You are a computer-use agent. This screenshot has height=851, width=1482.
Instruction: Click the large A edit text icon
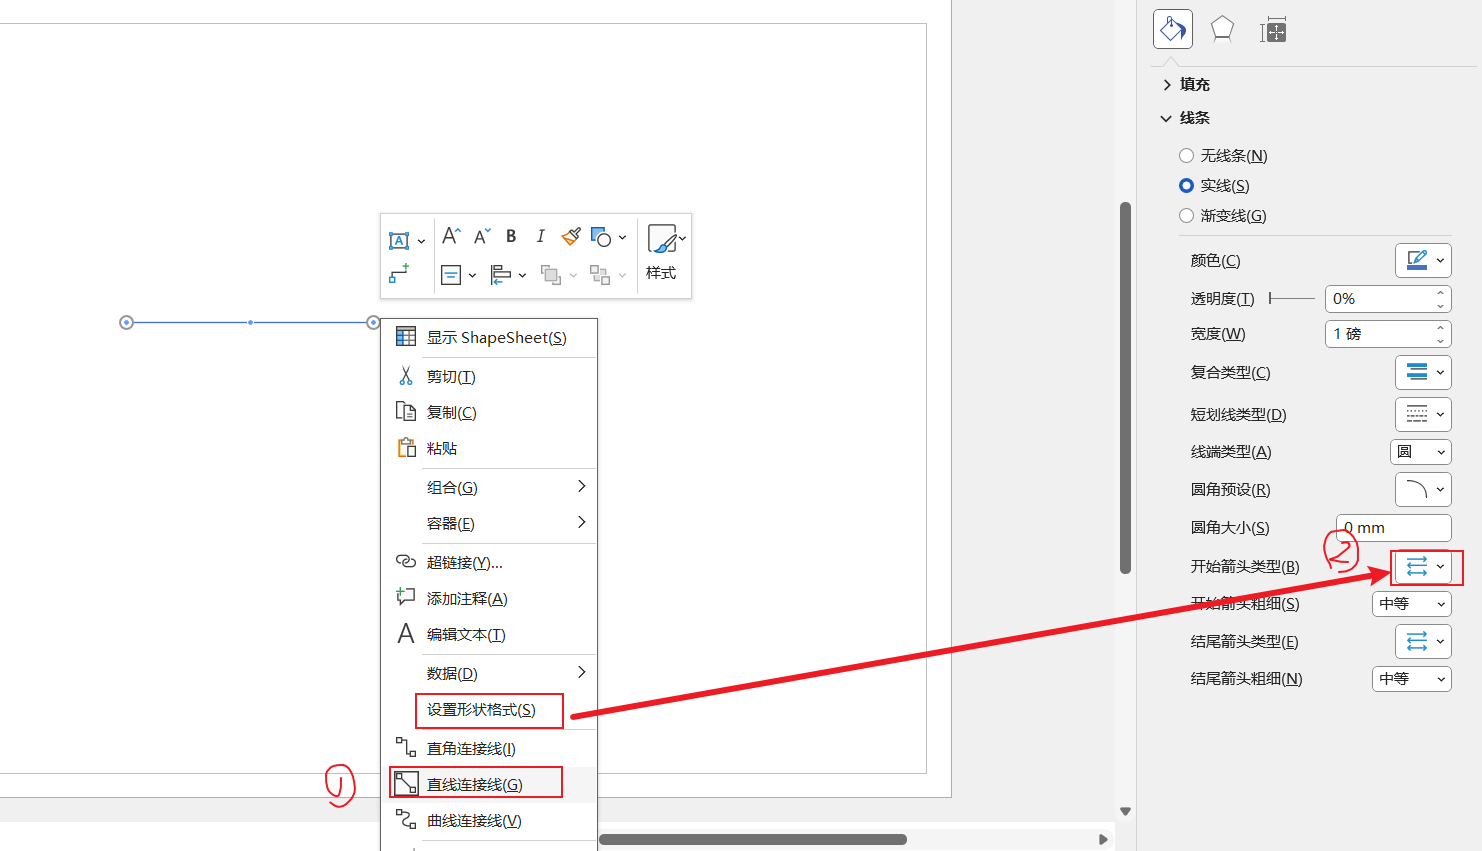click(x=406, y=634)
